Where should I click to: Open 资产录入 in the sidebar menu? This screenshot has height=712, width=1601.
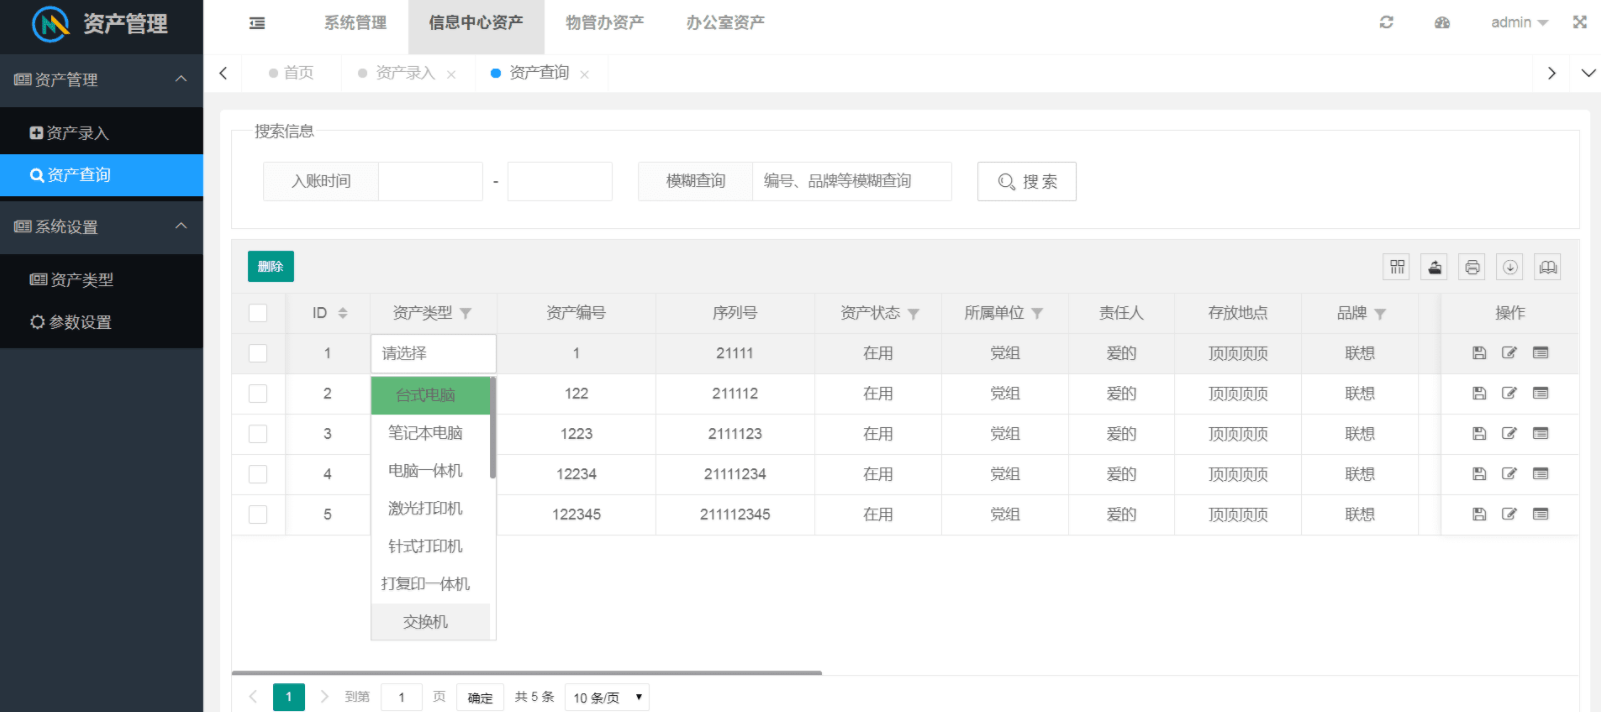point(77,133)
